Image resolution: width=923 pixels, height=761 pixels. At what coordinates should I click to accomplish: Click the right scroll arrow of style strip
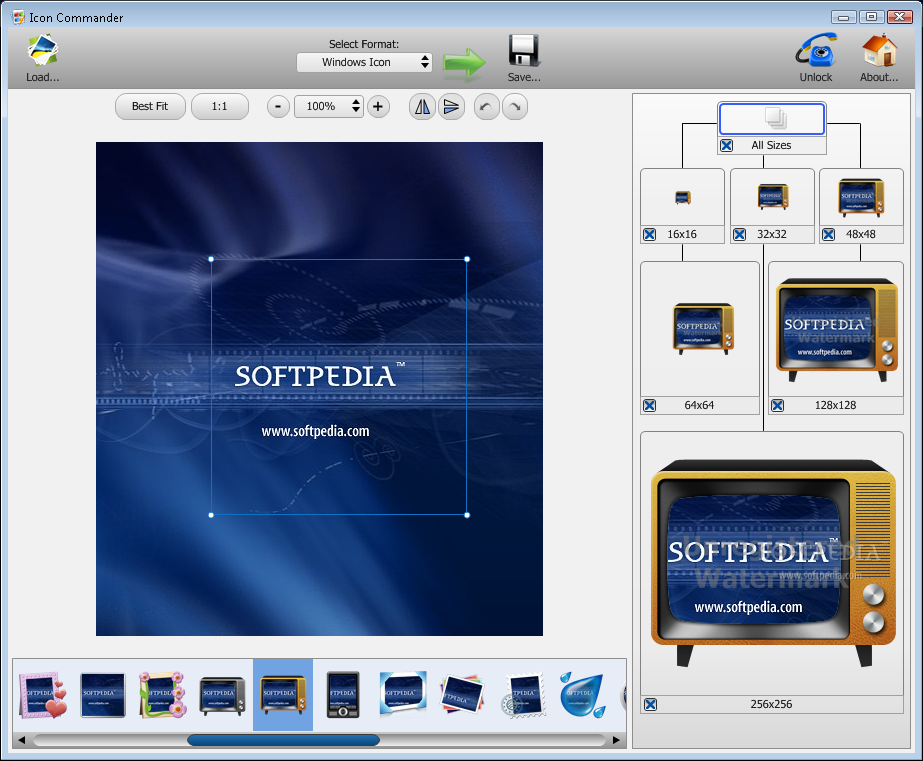[616, 740]
